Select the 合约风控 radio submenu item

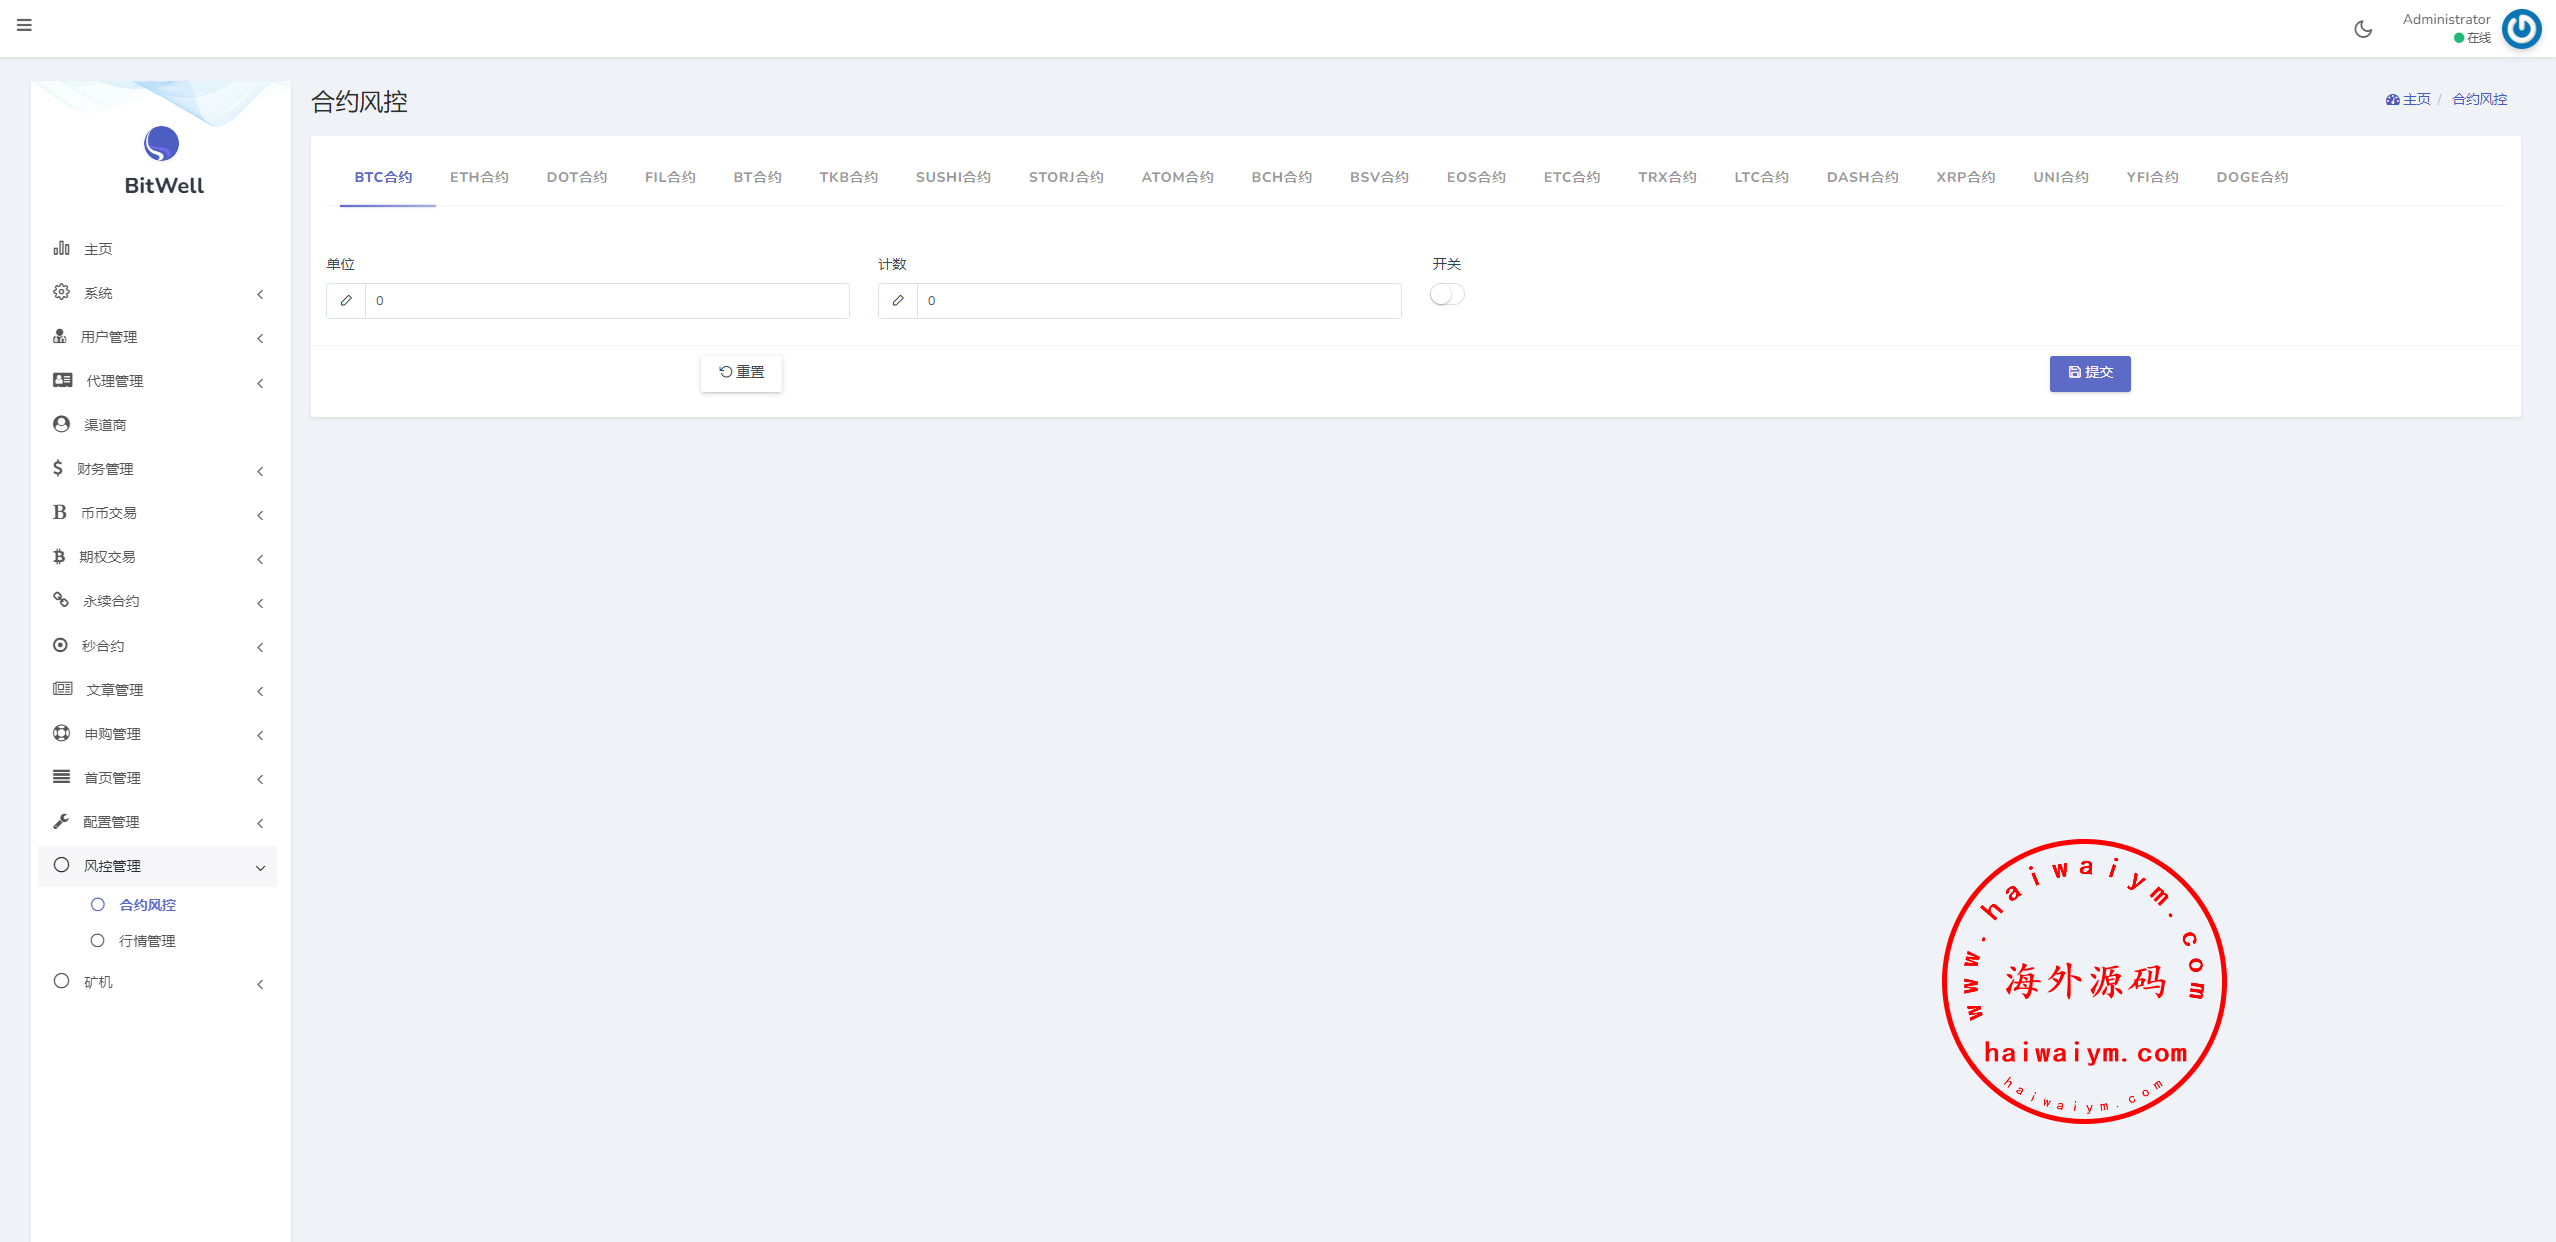click(98, 905)
